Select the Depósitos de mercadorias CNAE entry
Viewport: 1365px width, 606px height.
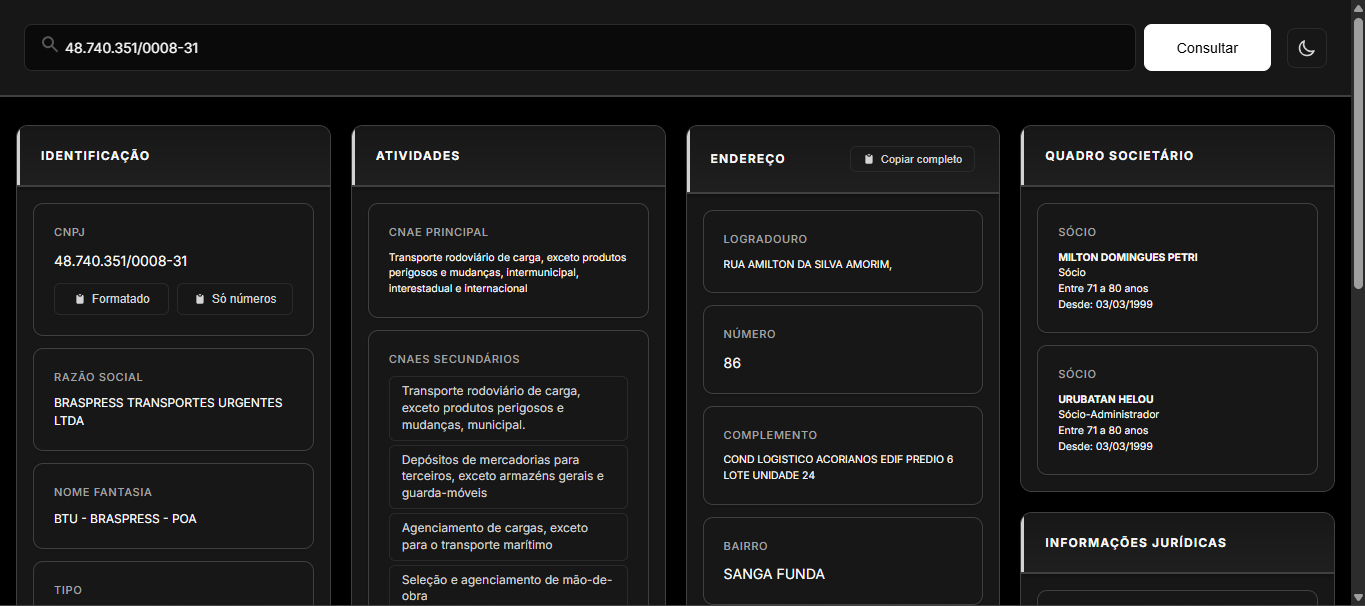508,476
